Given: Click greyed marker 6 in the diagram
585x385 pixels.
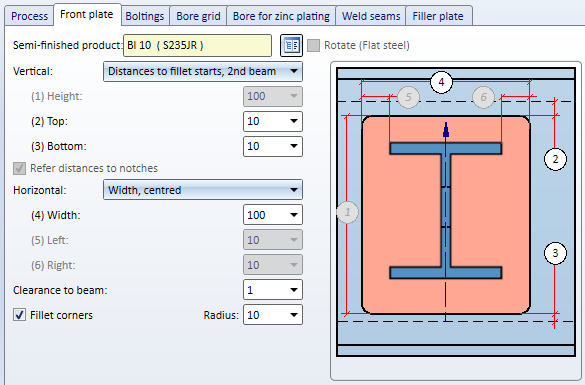Looking at the screenshot, I should (x=484, y=97).
